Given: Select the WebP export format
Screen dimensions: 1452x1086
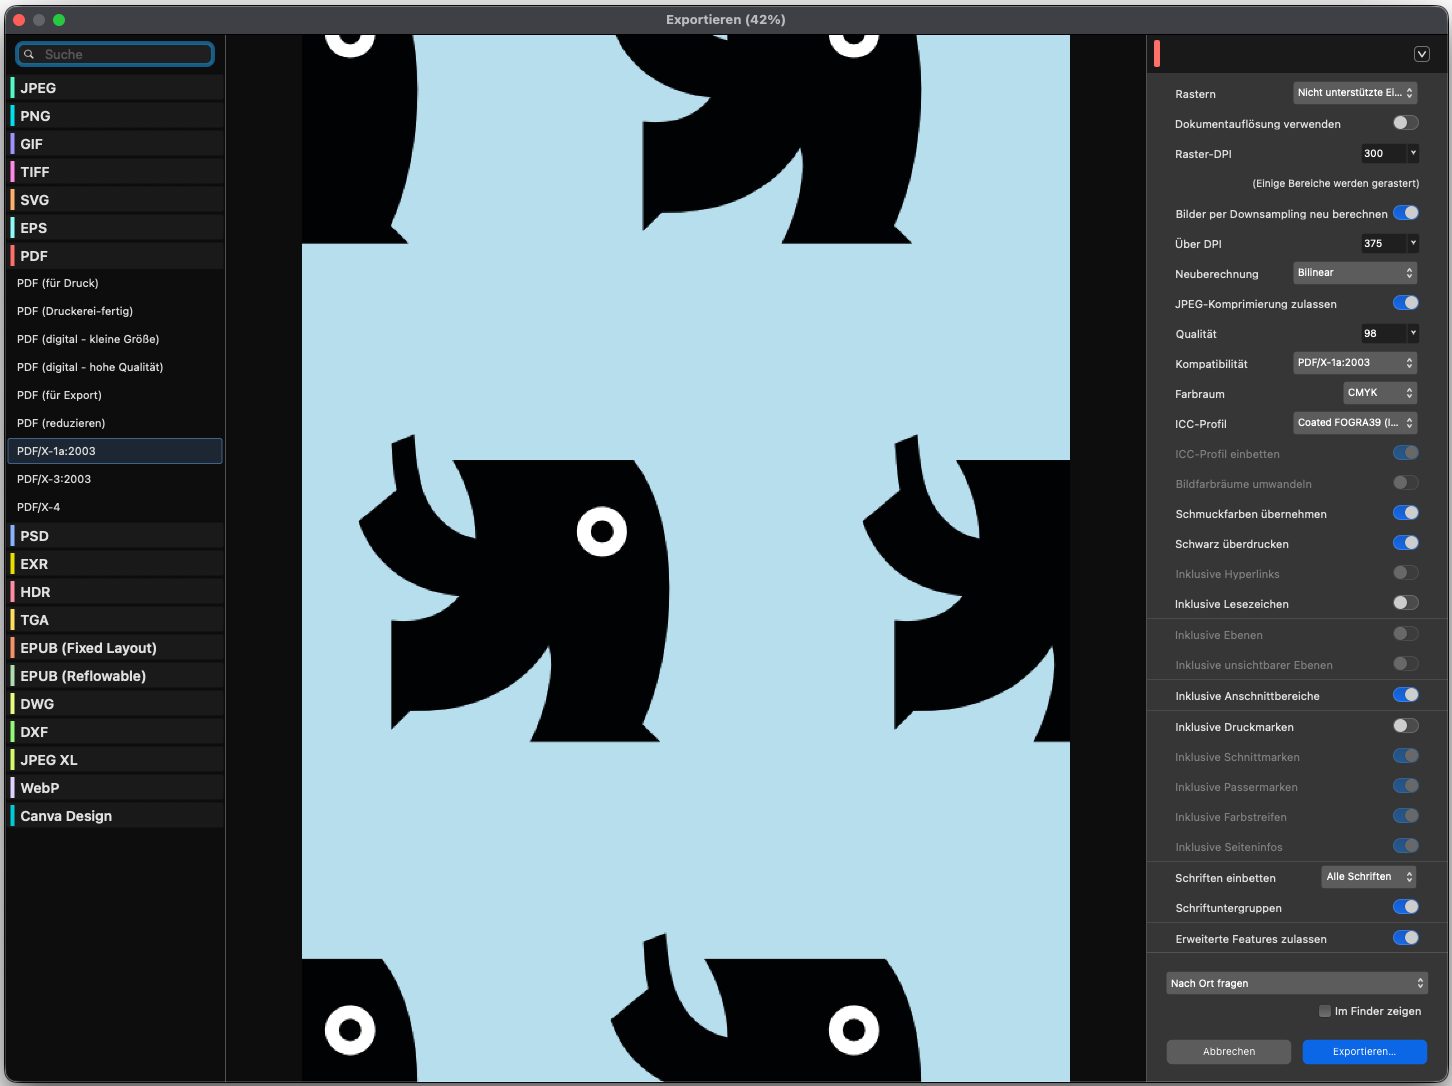Looking at the screenshot, I should (116, 788).
